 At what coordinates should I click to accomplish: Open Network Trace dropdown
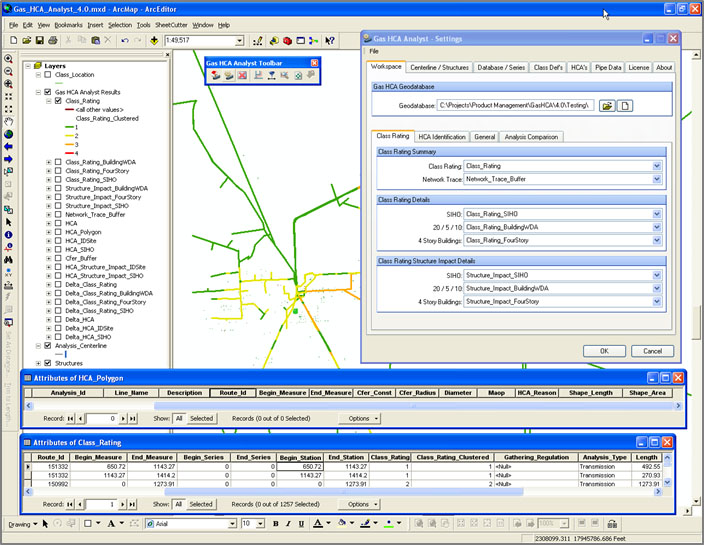point(656,179)
